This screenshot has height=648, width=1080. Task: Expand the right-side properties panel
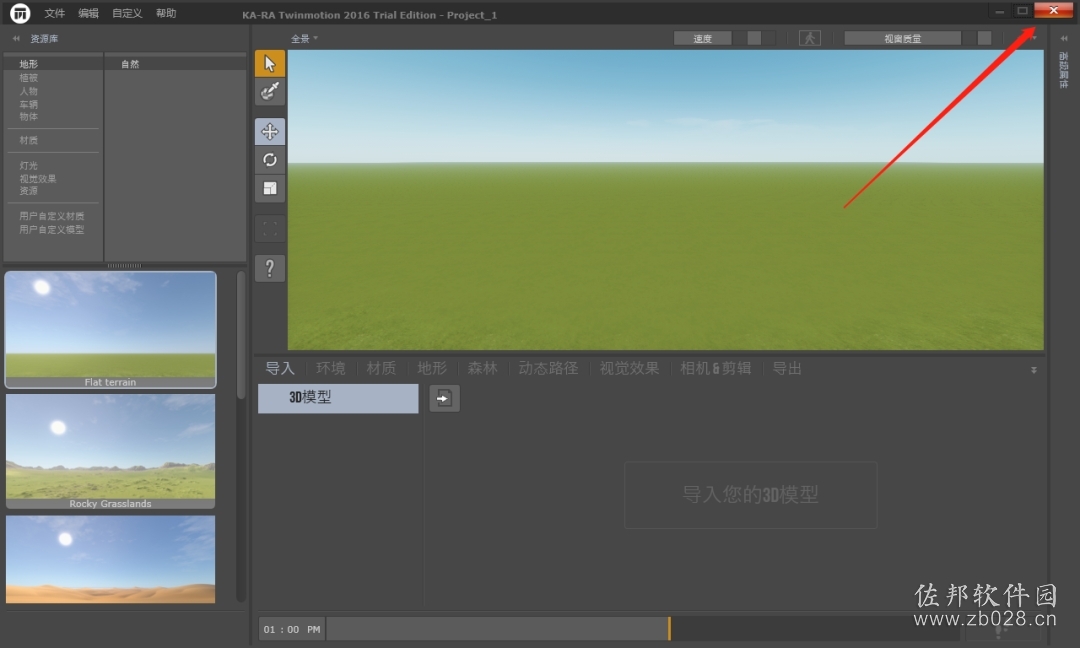point(1064,39)
